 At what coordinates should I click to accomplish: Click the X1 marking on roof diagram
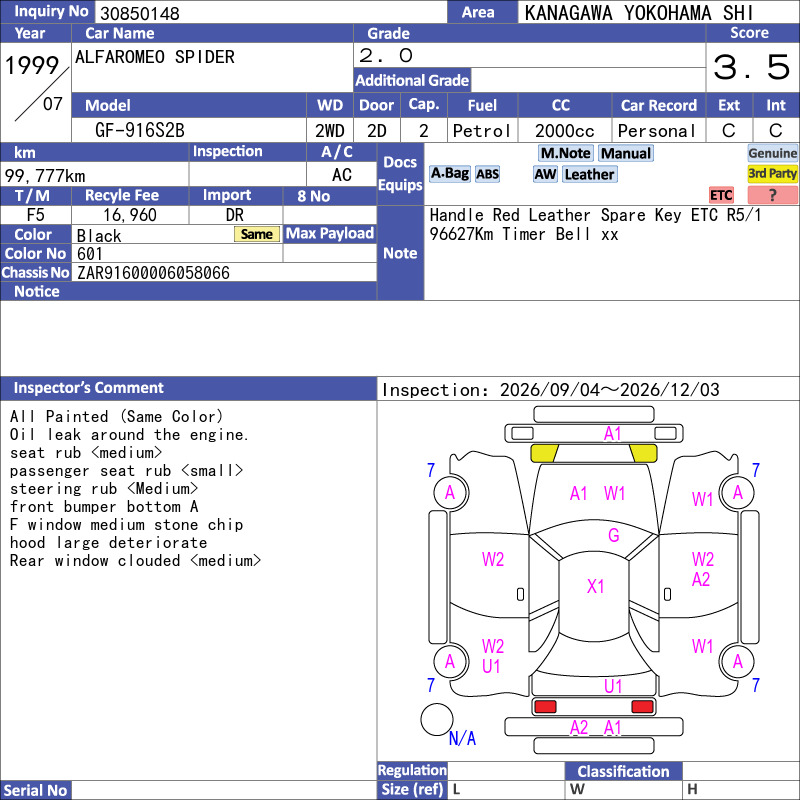point(595,586)
